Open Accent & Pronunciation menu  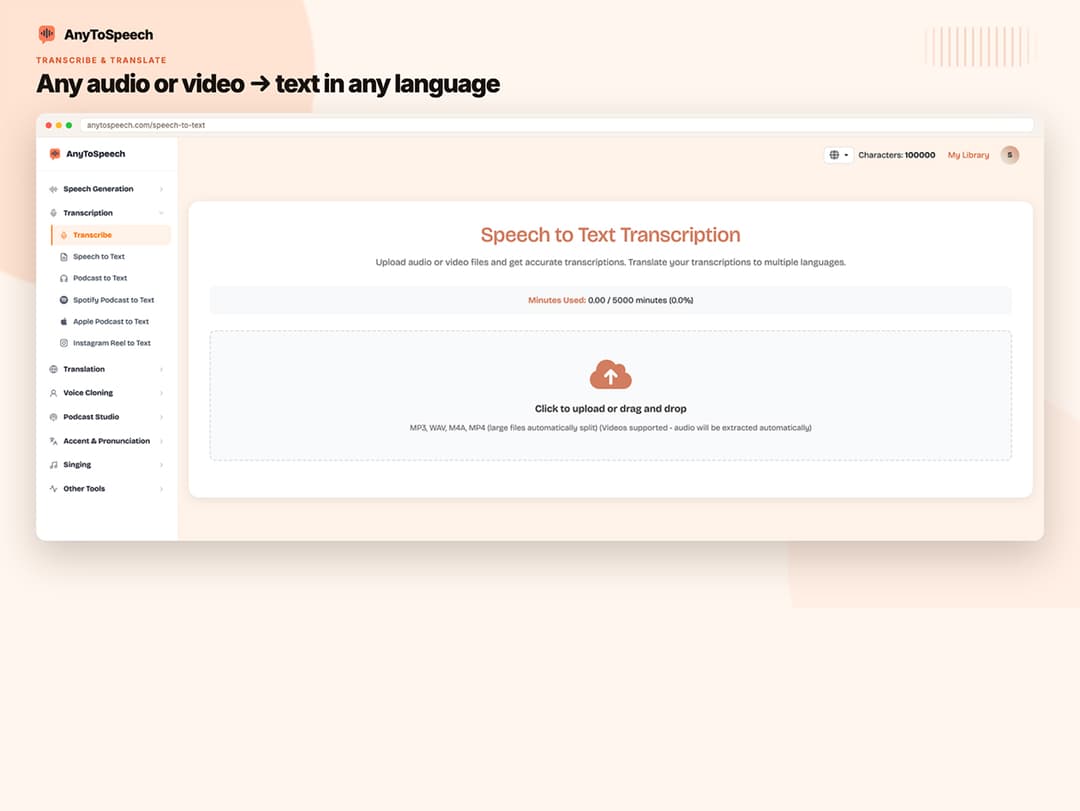pyautogui.click(x=106, y=441)
